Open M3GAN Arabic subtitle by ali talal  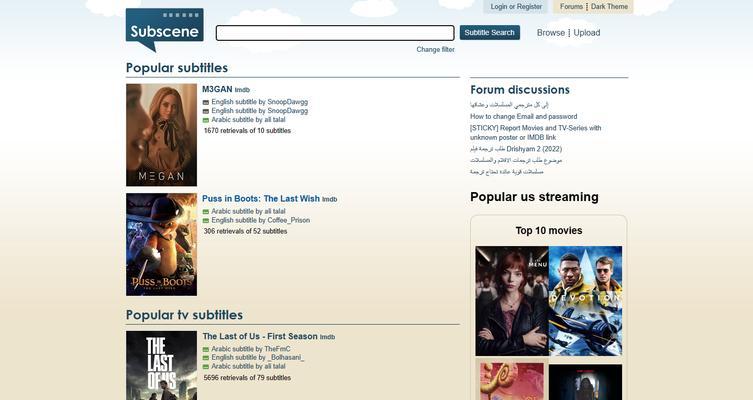(248, 120)
